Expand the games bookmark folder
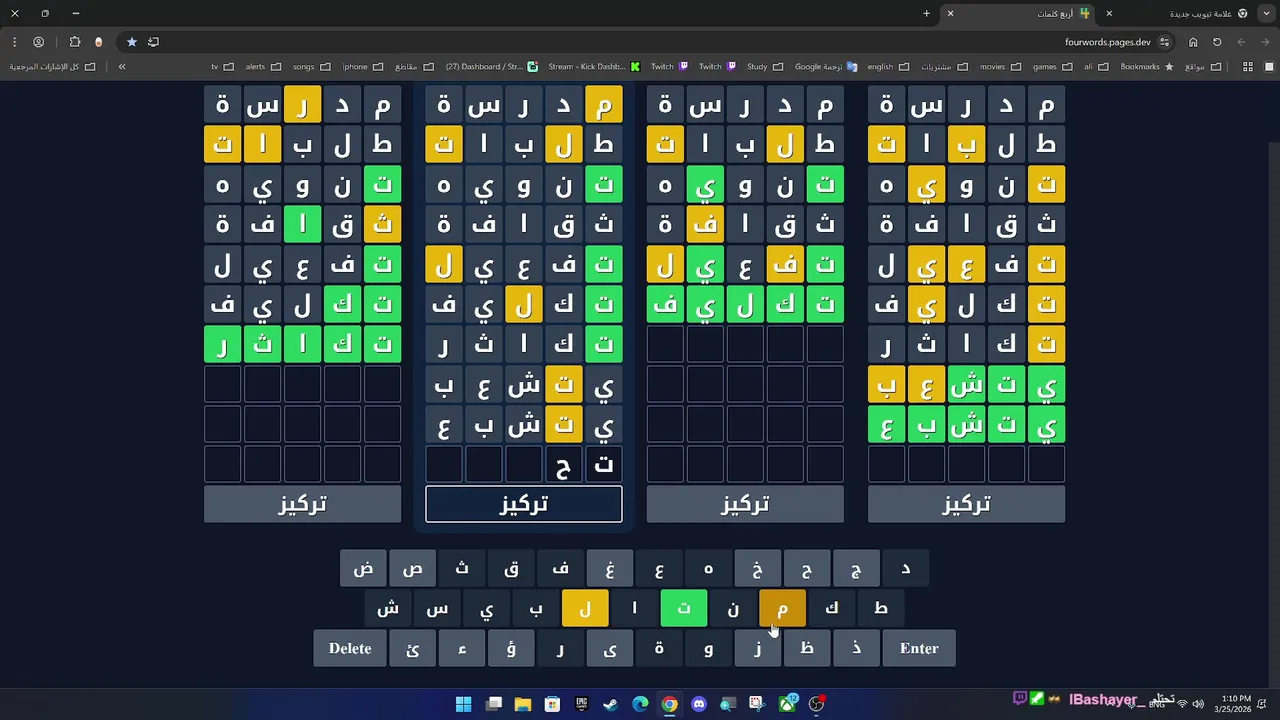The height and width of the screenshot is (720, 1280). 1053,67
